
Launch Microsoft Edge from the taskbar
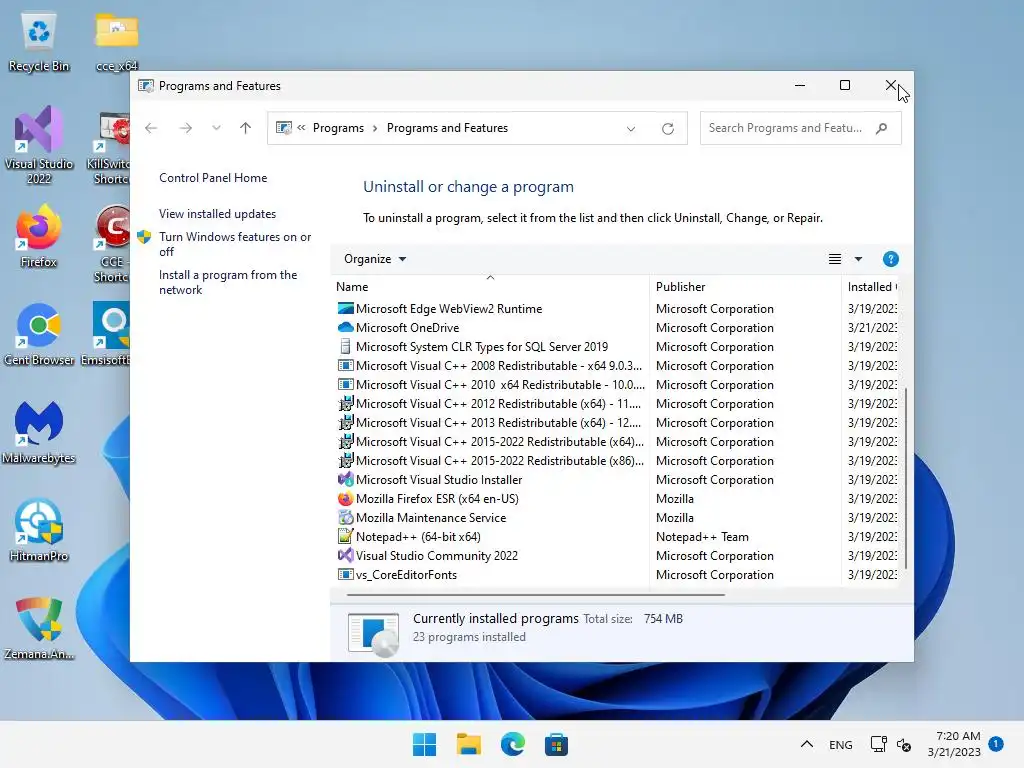pyautogui.click(x=513, y=744)
